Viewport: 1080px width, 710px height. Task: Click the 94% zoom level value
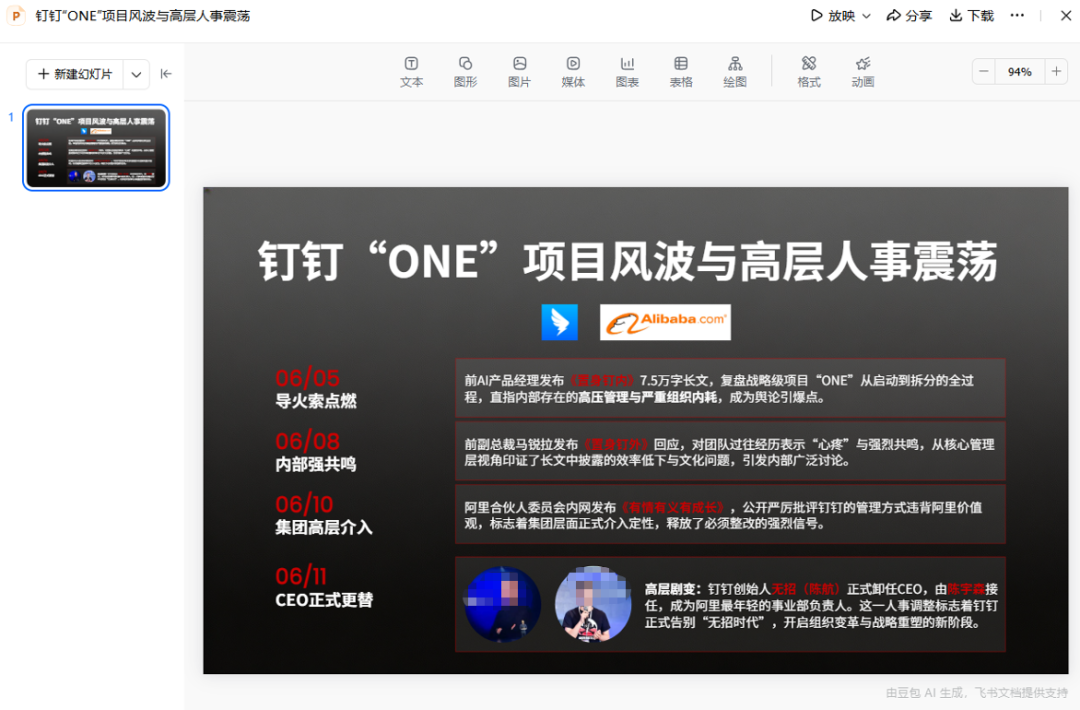pos(1019,72)
